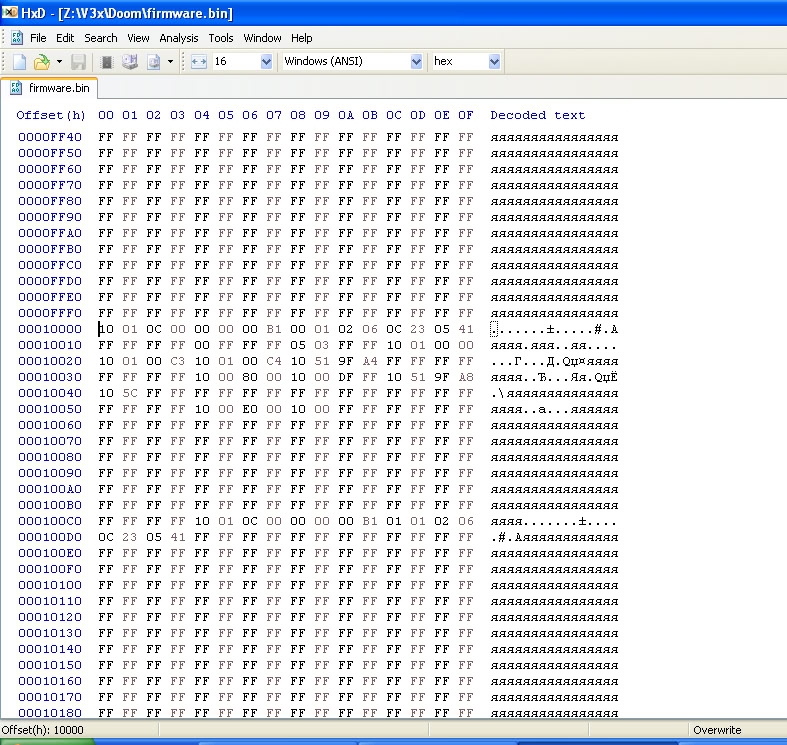Select offset label 00010020
Screen dimensions: 787x745
(50, 361)
